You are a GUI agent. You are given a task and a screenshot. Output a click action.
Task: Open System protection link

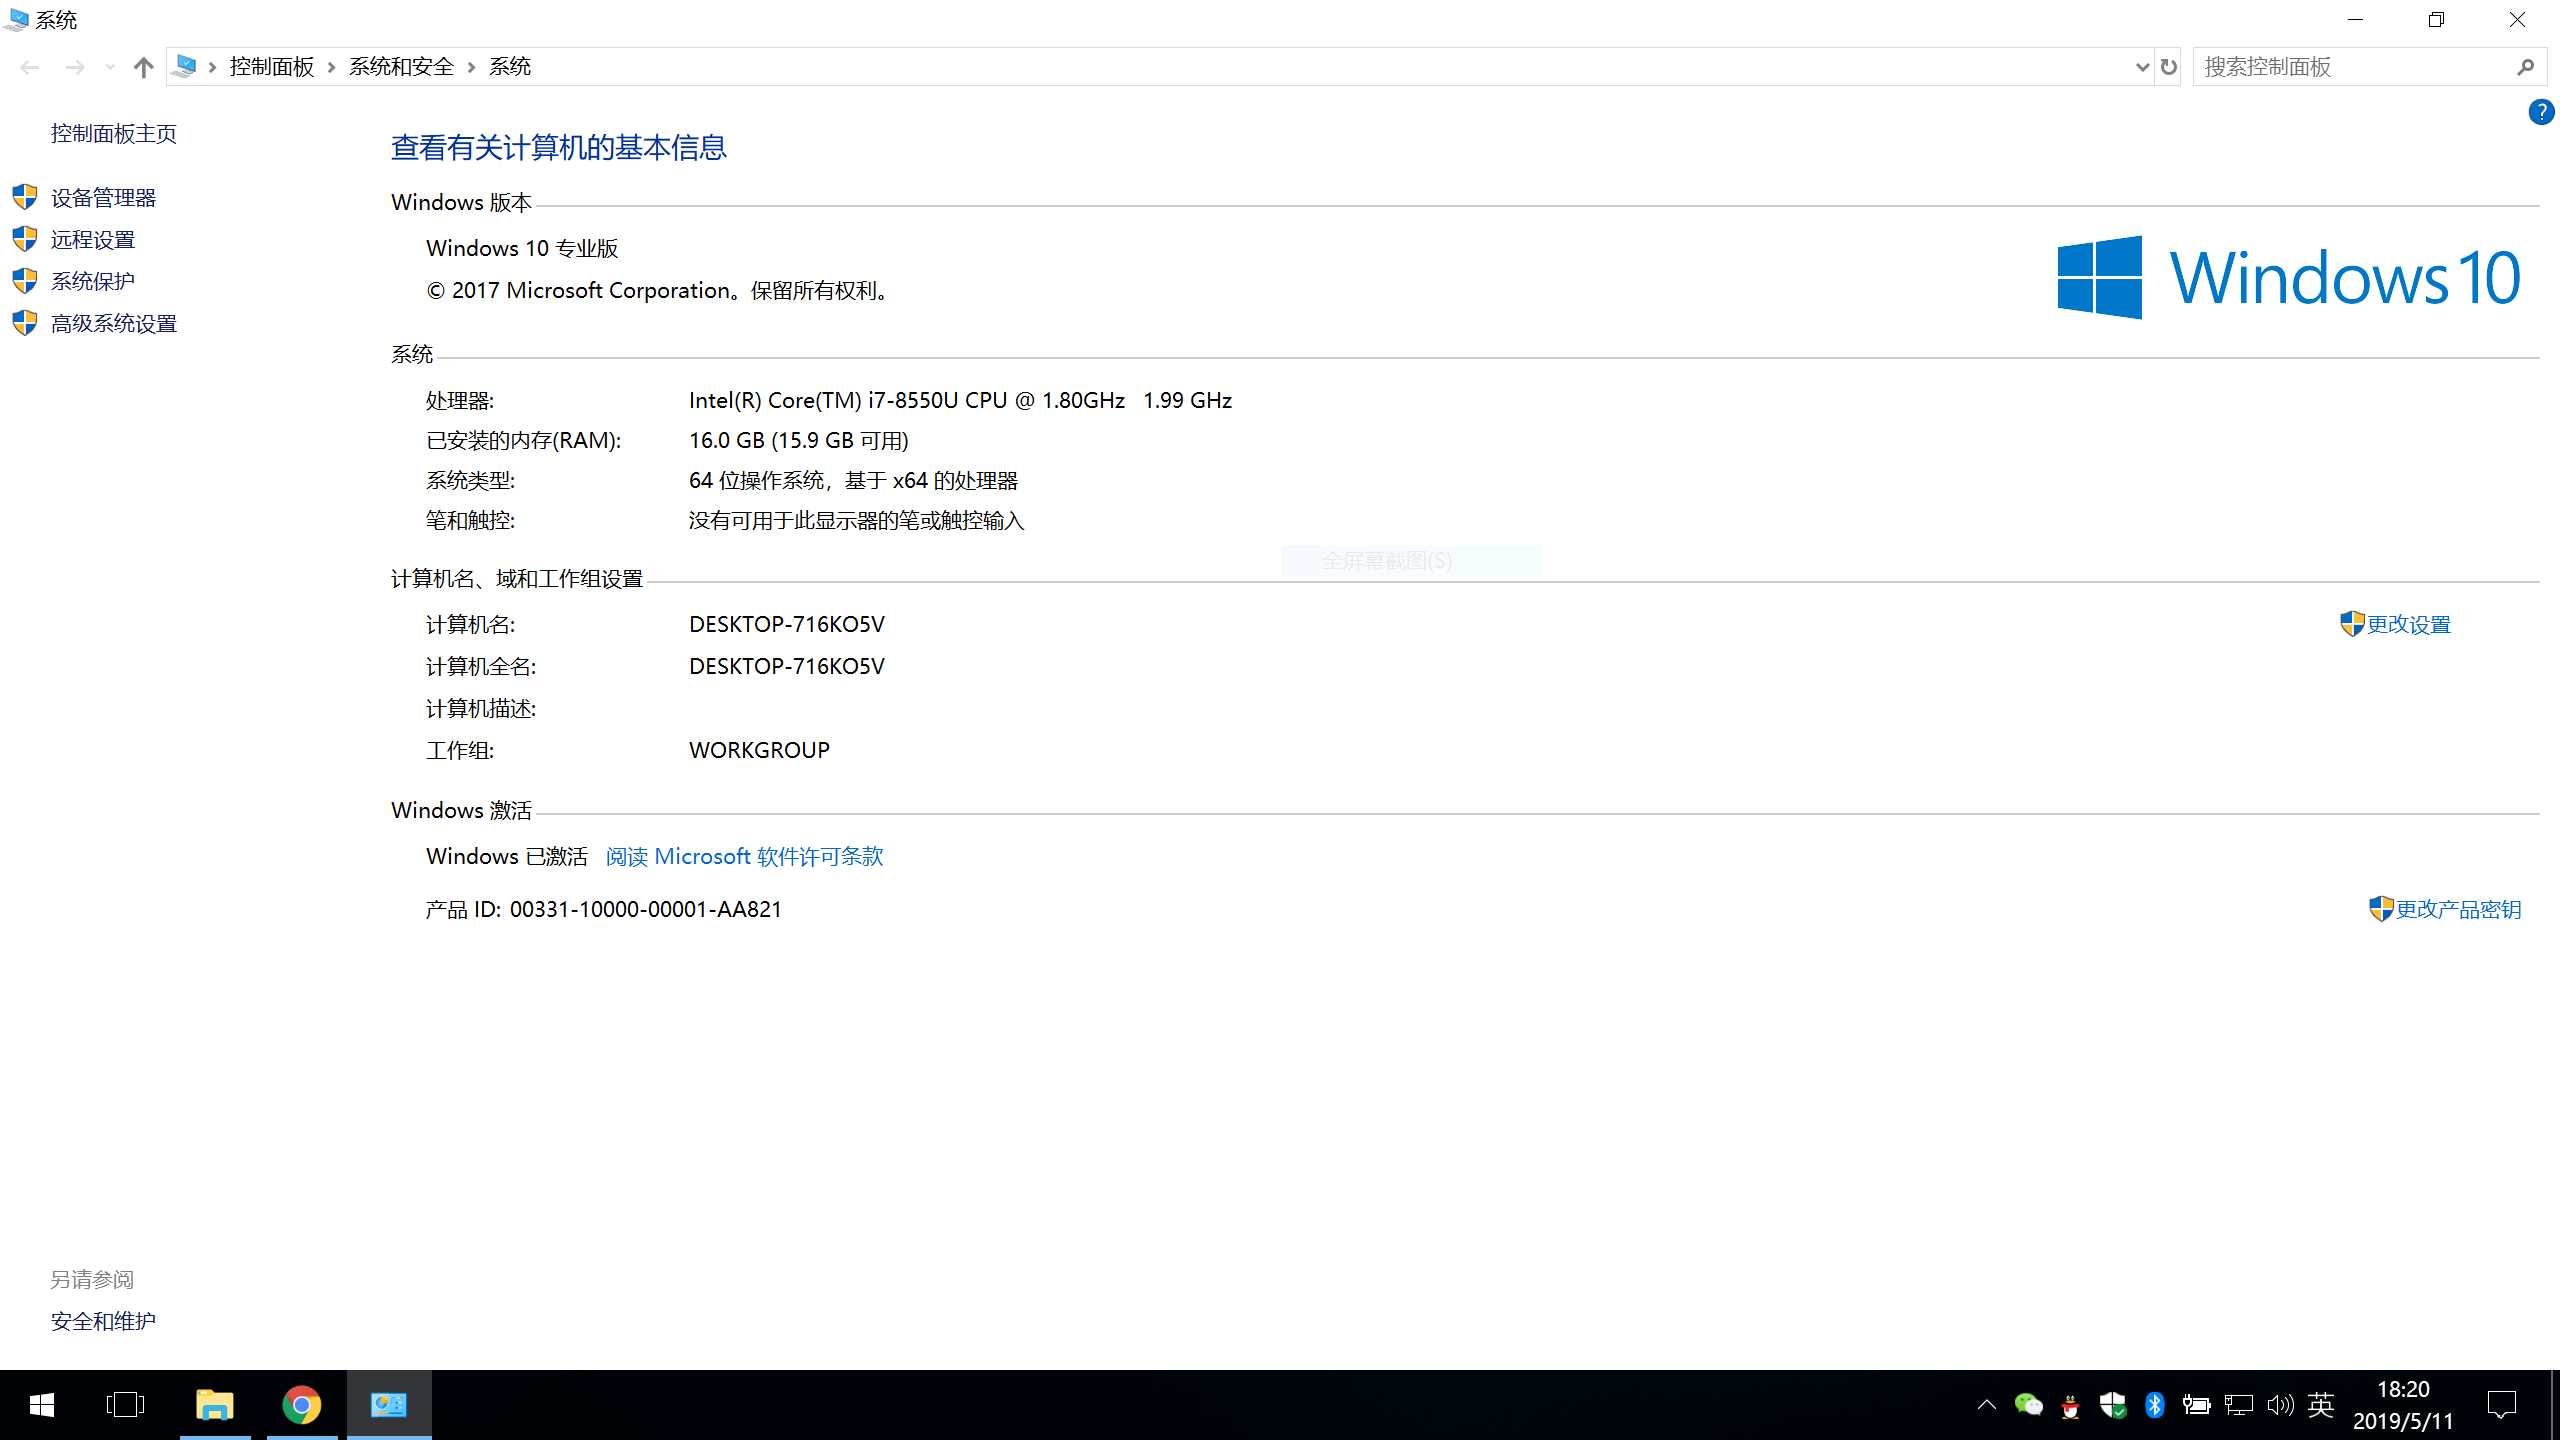point(93,281)
